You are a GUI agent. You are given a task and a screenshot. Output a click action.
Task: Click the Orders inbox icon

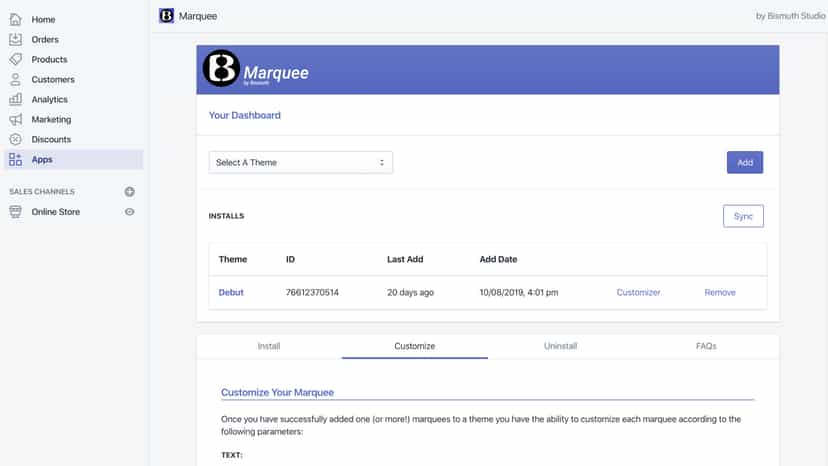click(x=15, y=40)
